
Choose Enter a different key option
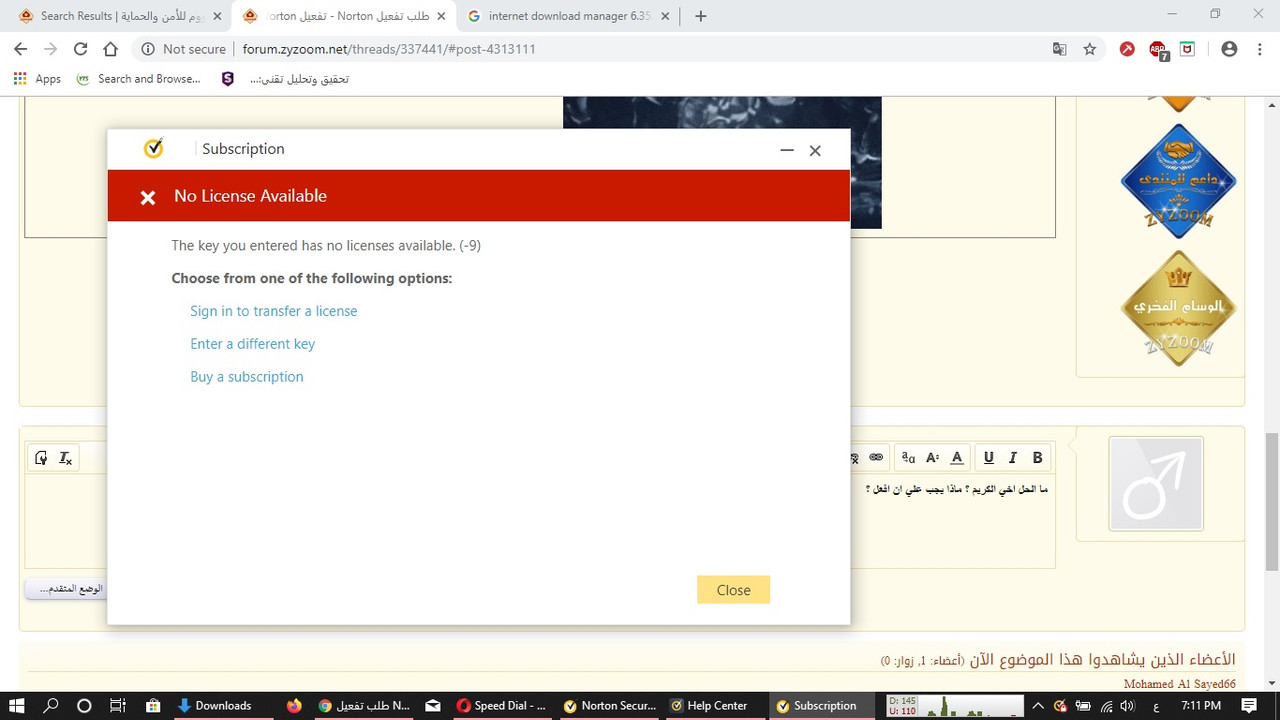coord(252,344)
